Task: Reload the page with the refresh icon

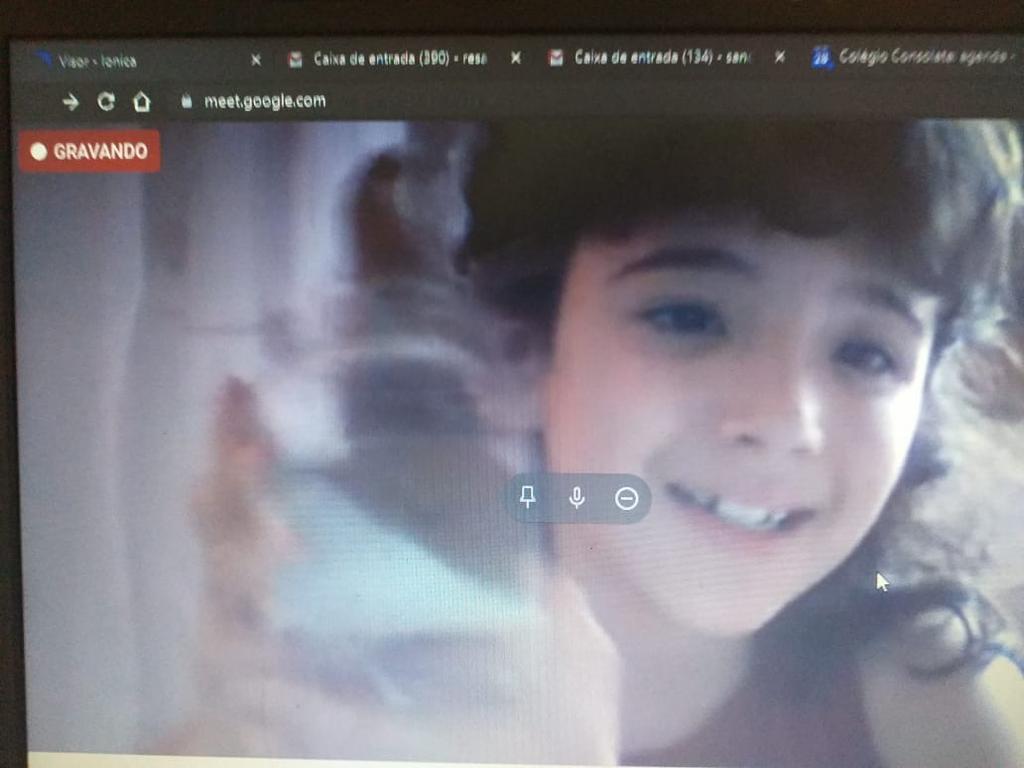Action: pyautogui.click(x=106, y=101)
